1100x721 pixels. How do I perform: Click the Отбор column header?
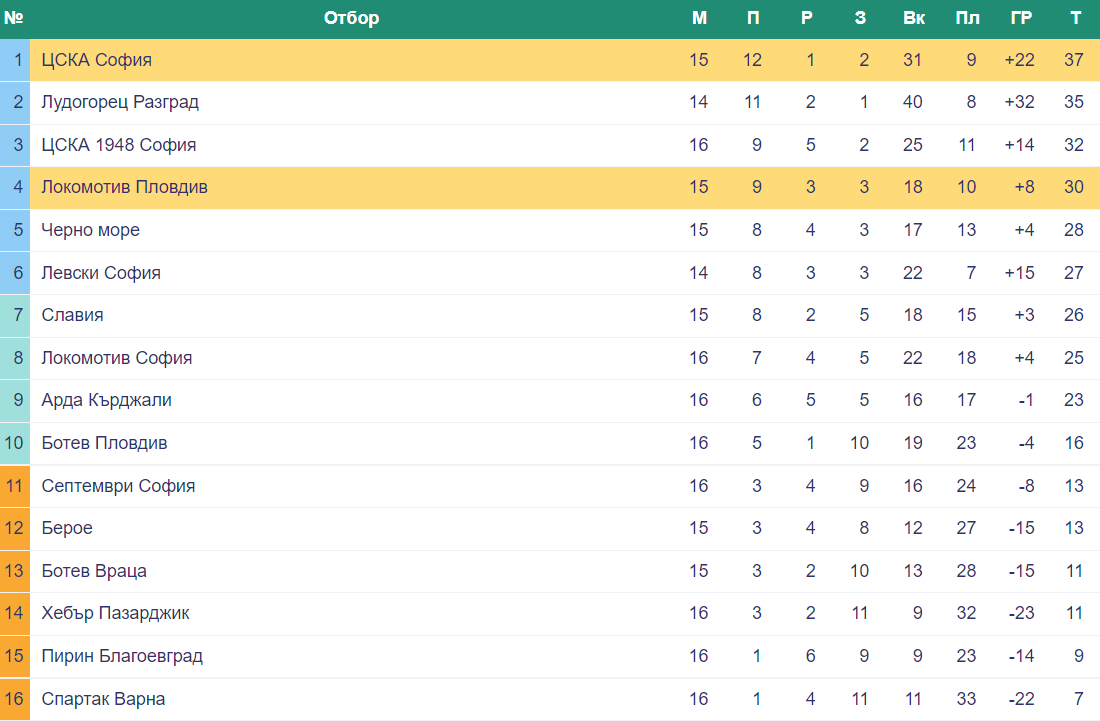pos(351,18)
